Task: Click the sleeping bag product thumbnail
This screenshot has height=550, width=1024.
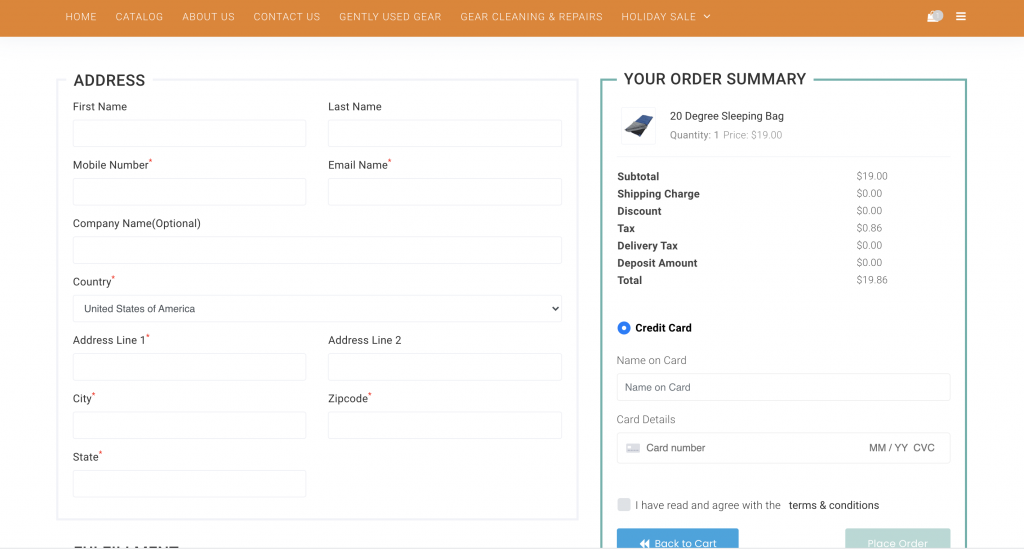Action: coord(638,126)
